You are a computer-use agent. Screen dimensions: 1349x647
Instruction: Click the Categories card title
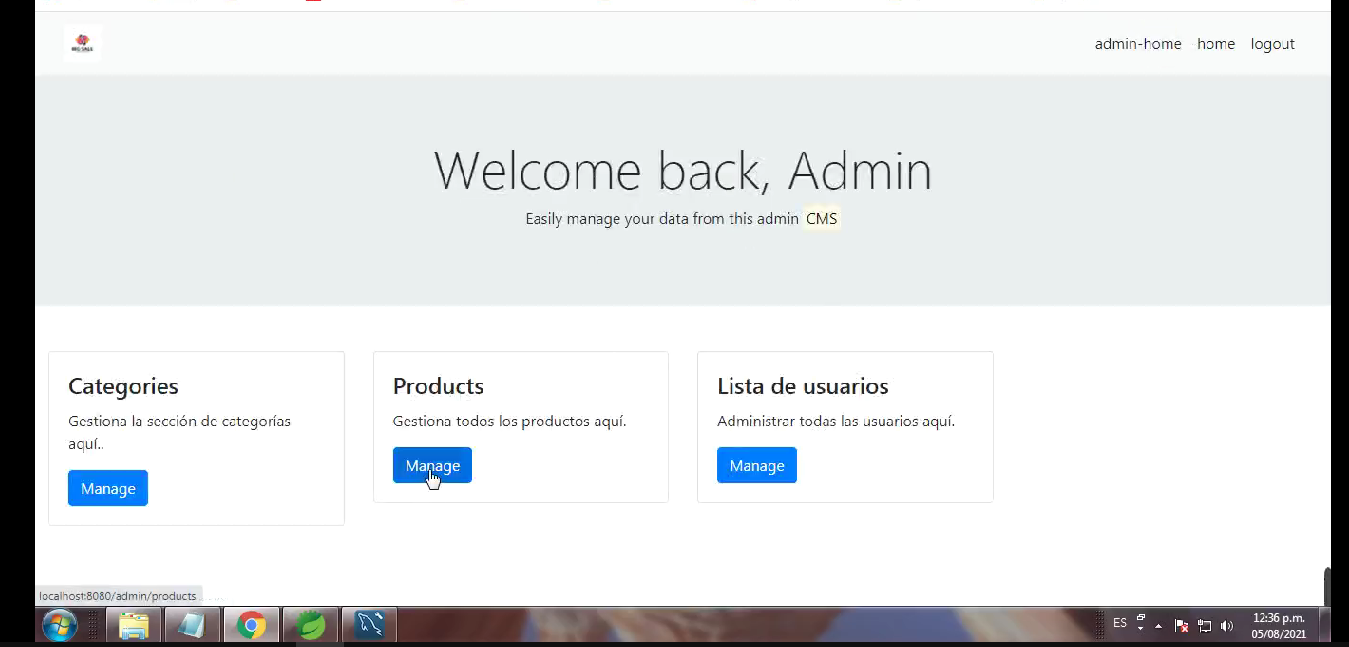pyautogui.click(x=123, y=386)
